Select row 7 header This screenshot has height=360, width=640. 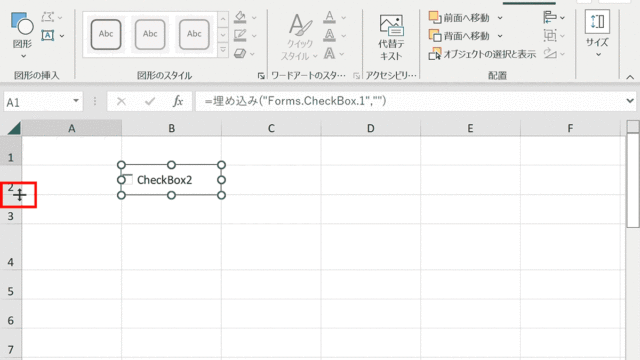pos(11,344)
